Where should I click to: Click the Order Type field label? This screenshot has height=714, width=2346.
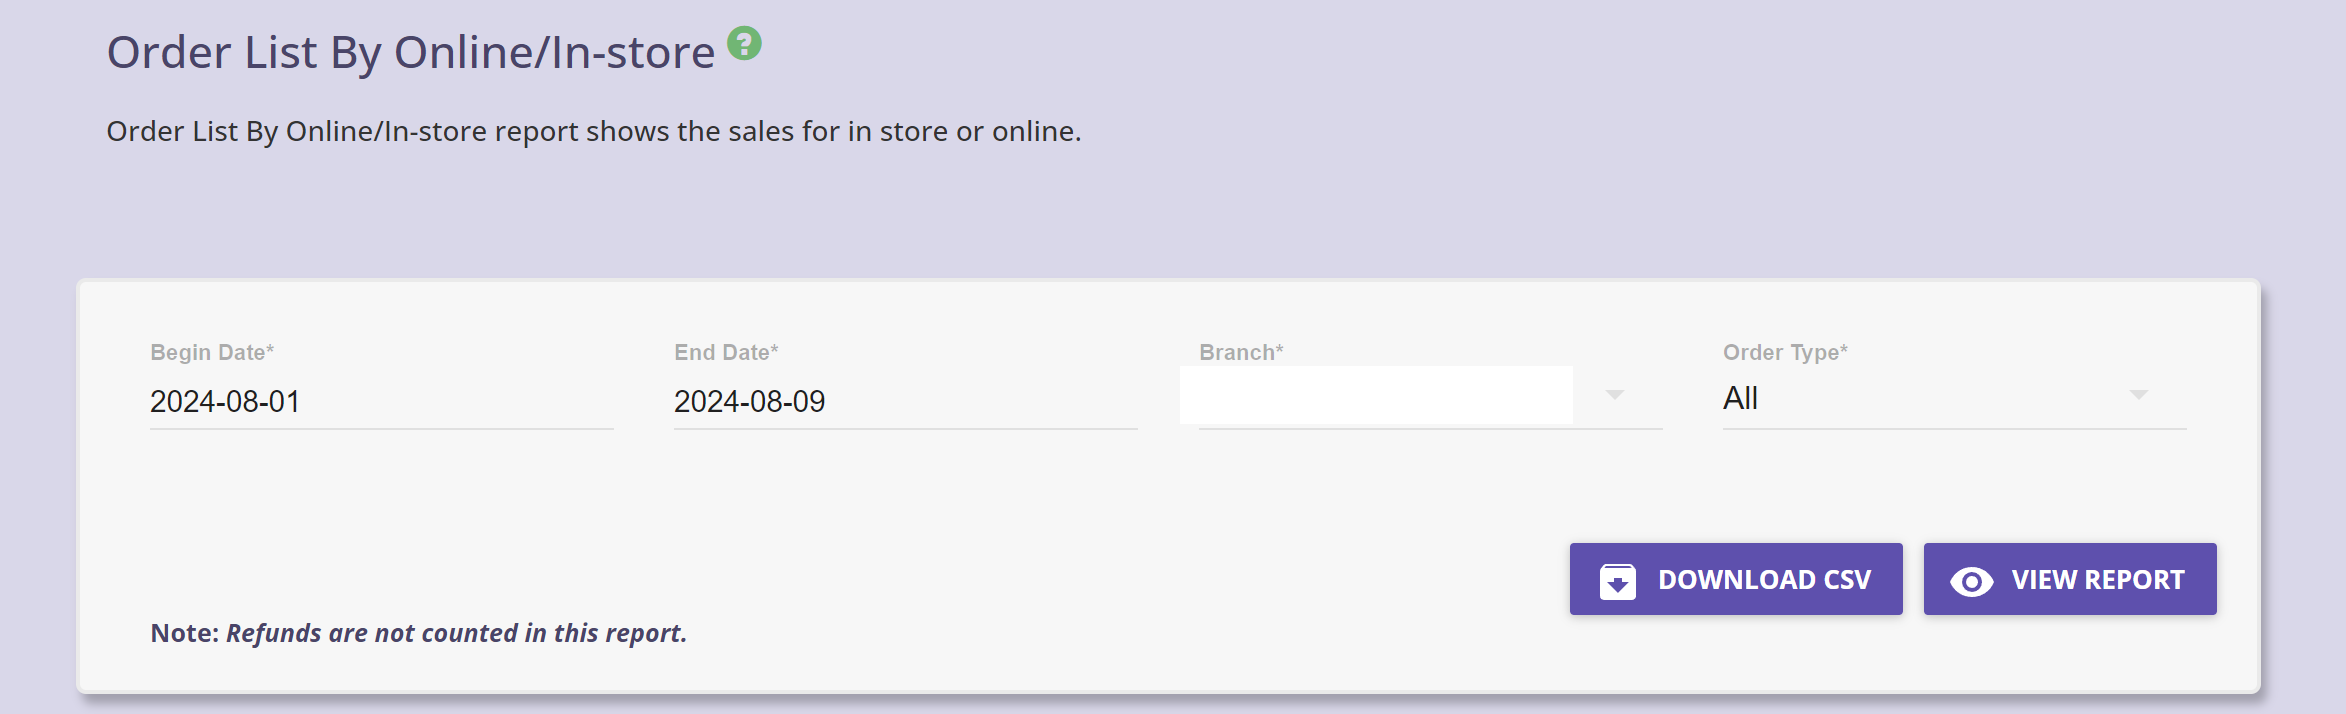[1785, 352]
